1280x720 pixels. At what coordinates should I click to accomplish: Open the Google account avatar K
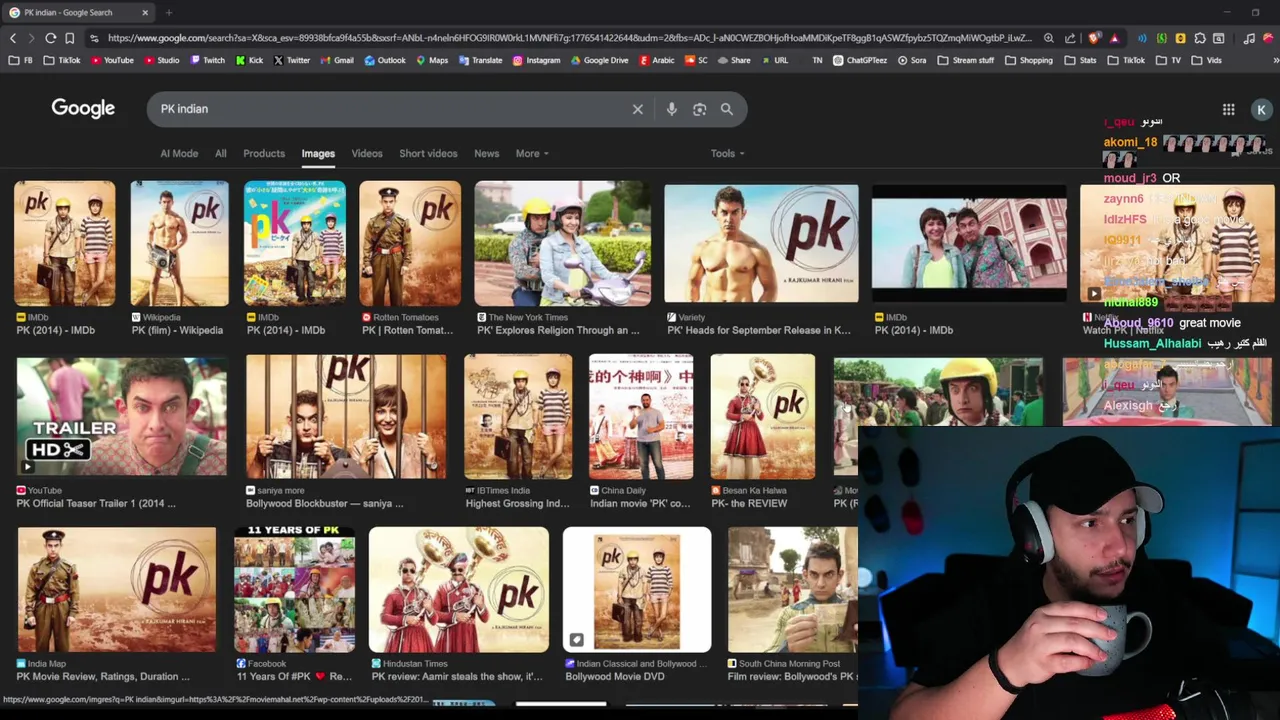[1262, 110]
